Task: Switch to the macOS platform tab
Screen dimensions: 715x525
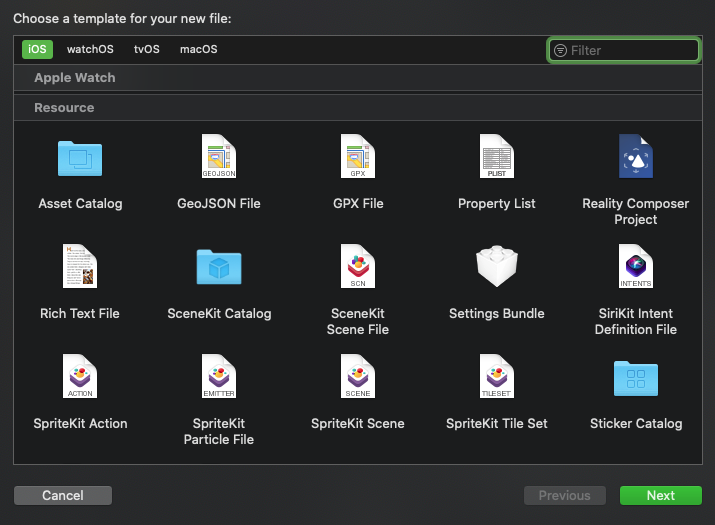Action: click(199, 49)
